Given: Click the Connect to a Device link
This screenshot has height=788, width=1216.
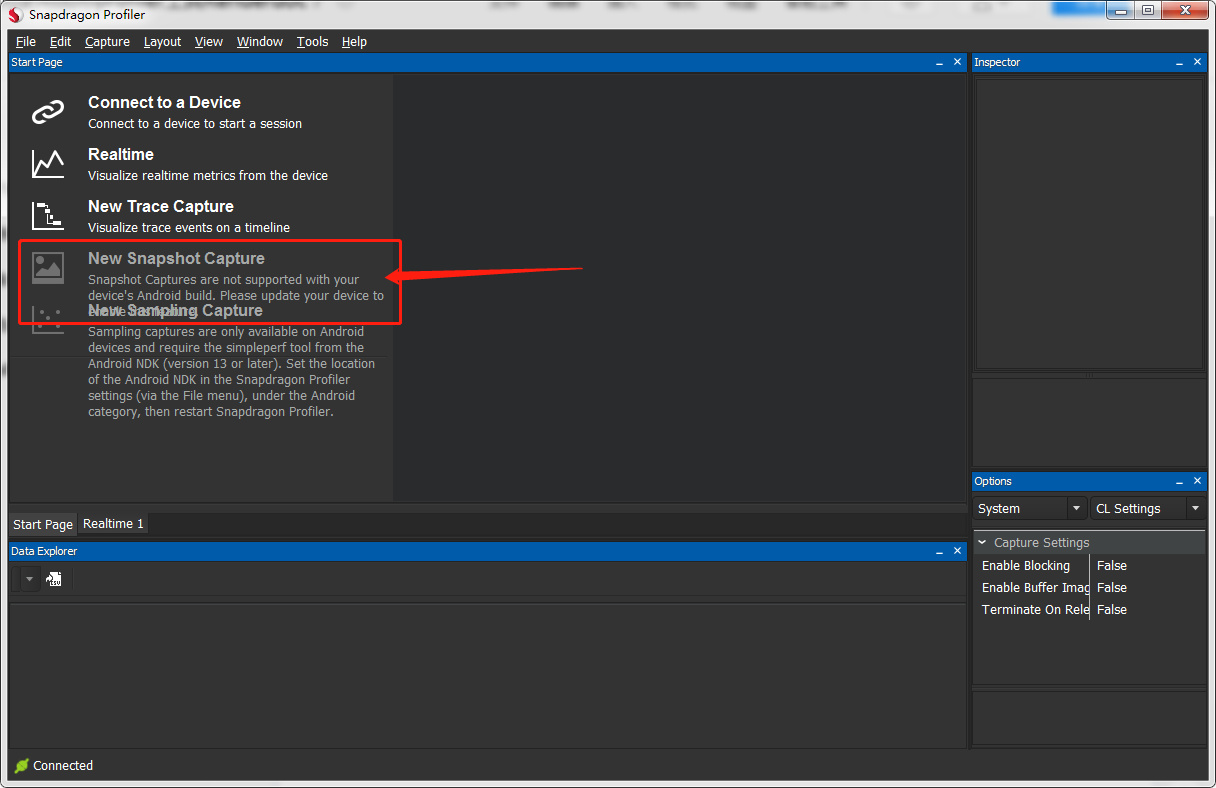Looking at the screenshot, I should (x=164, y=102).
